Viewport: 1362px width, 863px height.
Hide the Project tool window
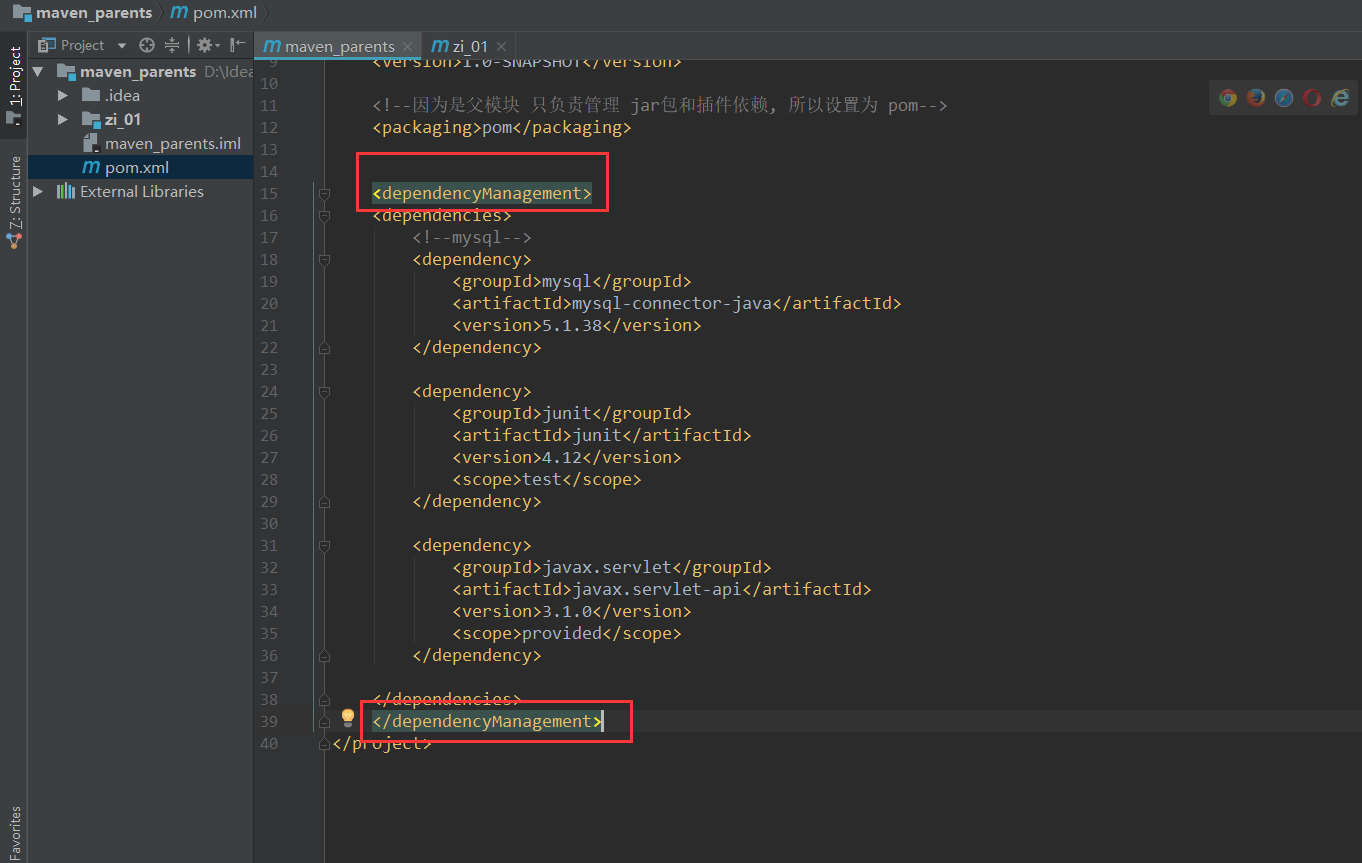tap(237, 45)
